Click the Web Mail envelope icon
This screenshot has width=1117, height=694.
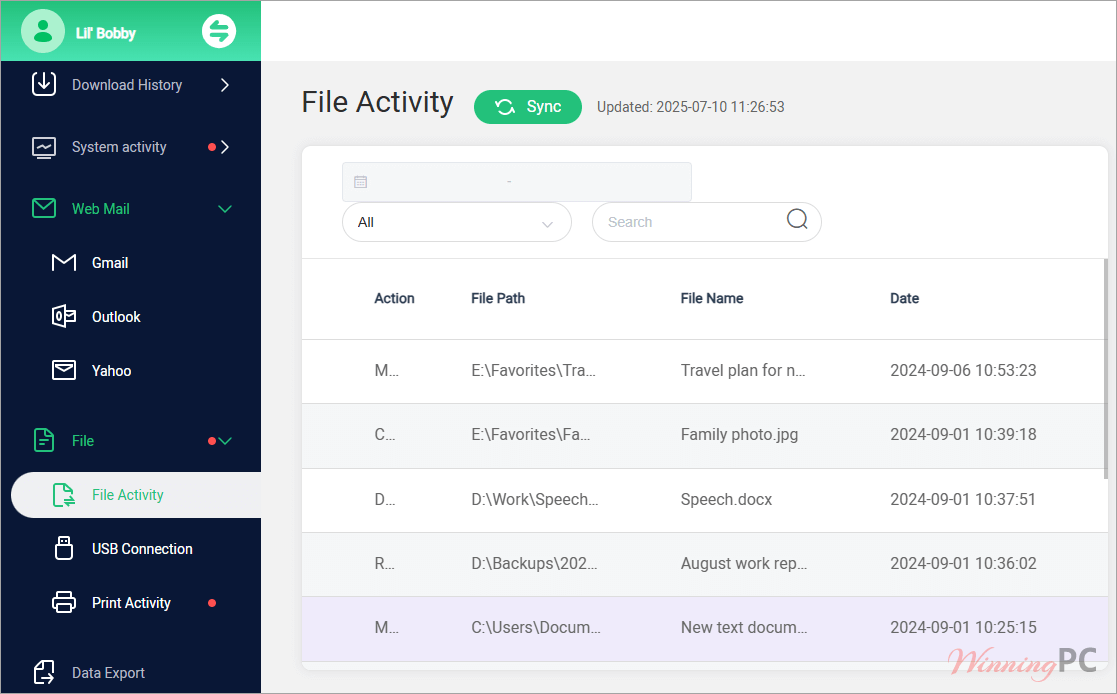pyautogui.click(x=44, y=208)
